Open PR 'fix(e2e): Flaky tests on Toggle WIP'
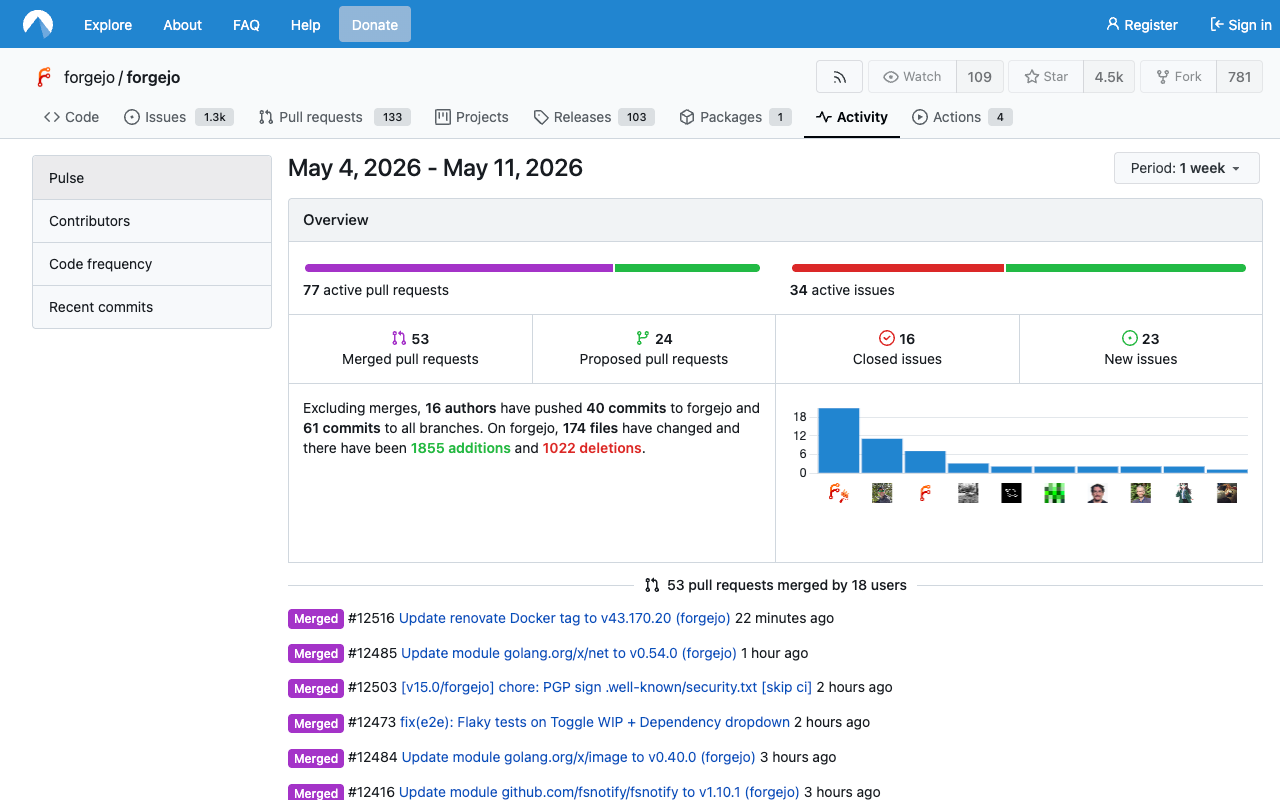1280x800 pixels. point(595,722)
